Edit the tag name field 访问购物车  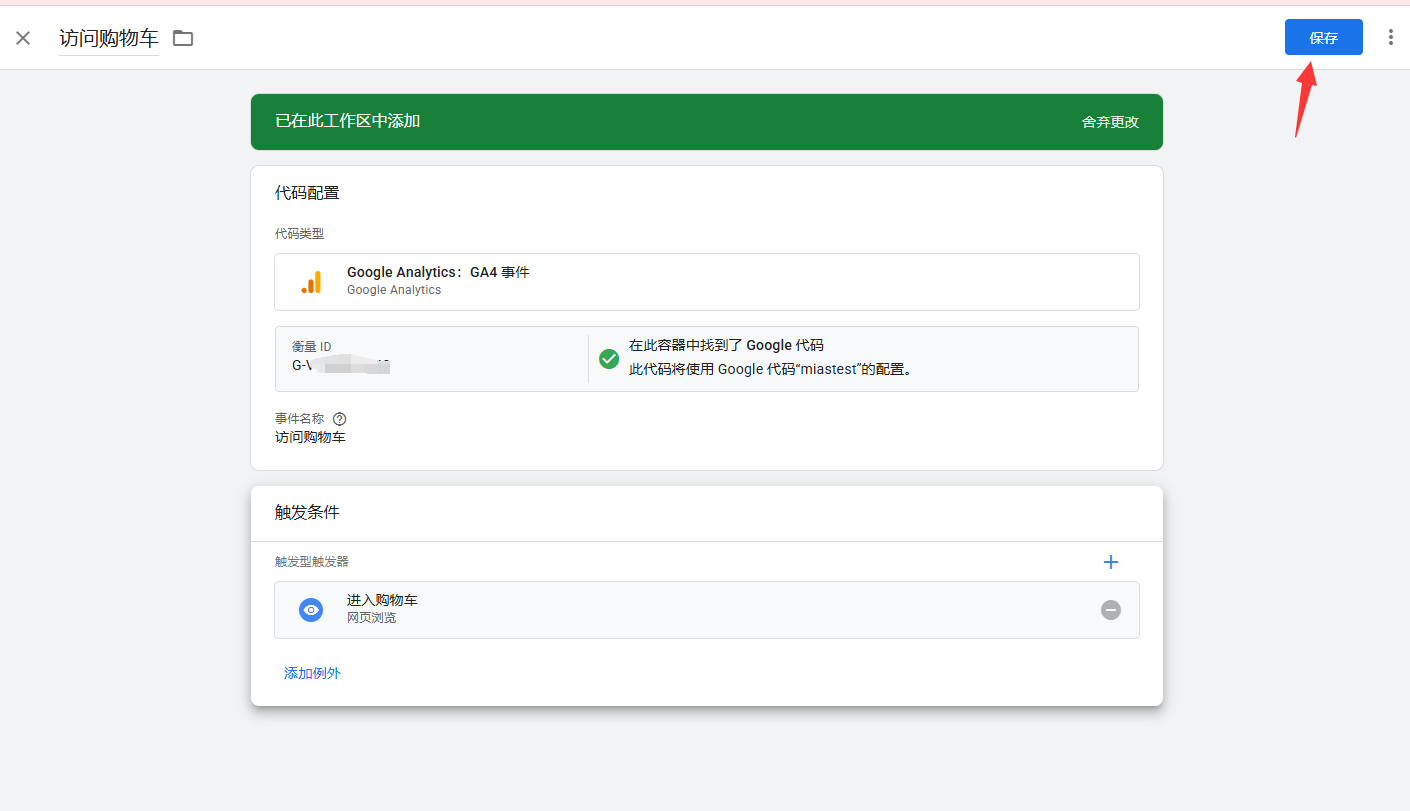pyautogui.click(x=109, y=38)
